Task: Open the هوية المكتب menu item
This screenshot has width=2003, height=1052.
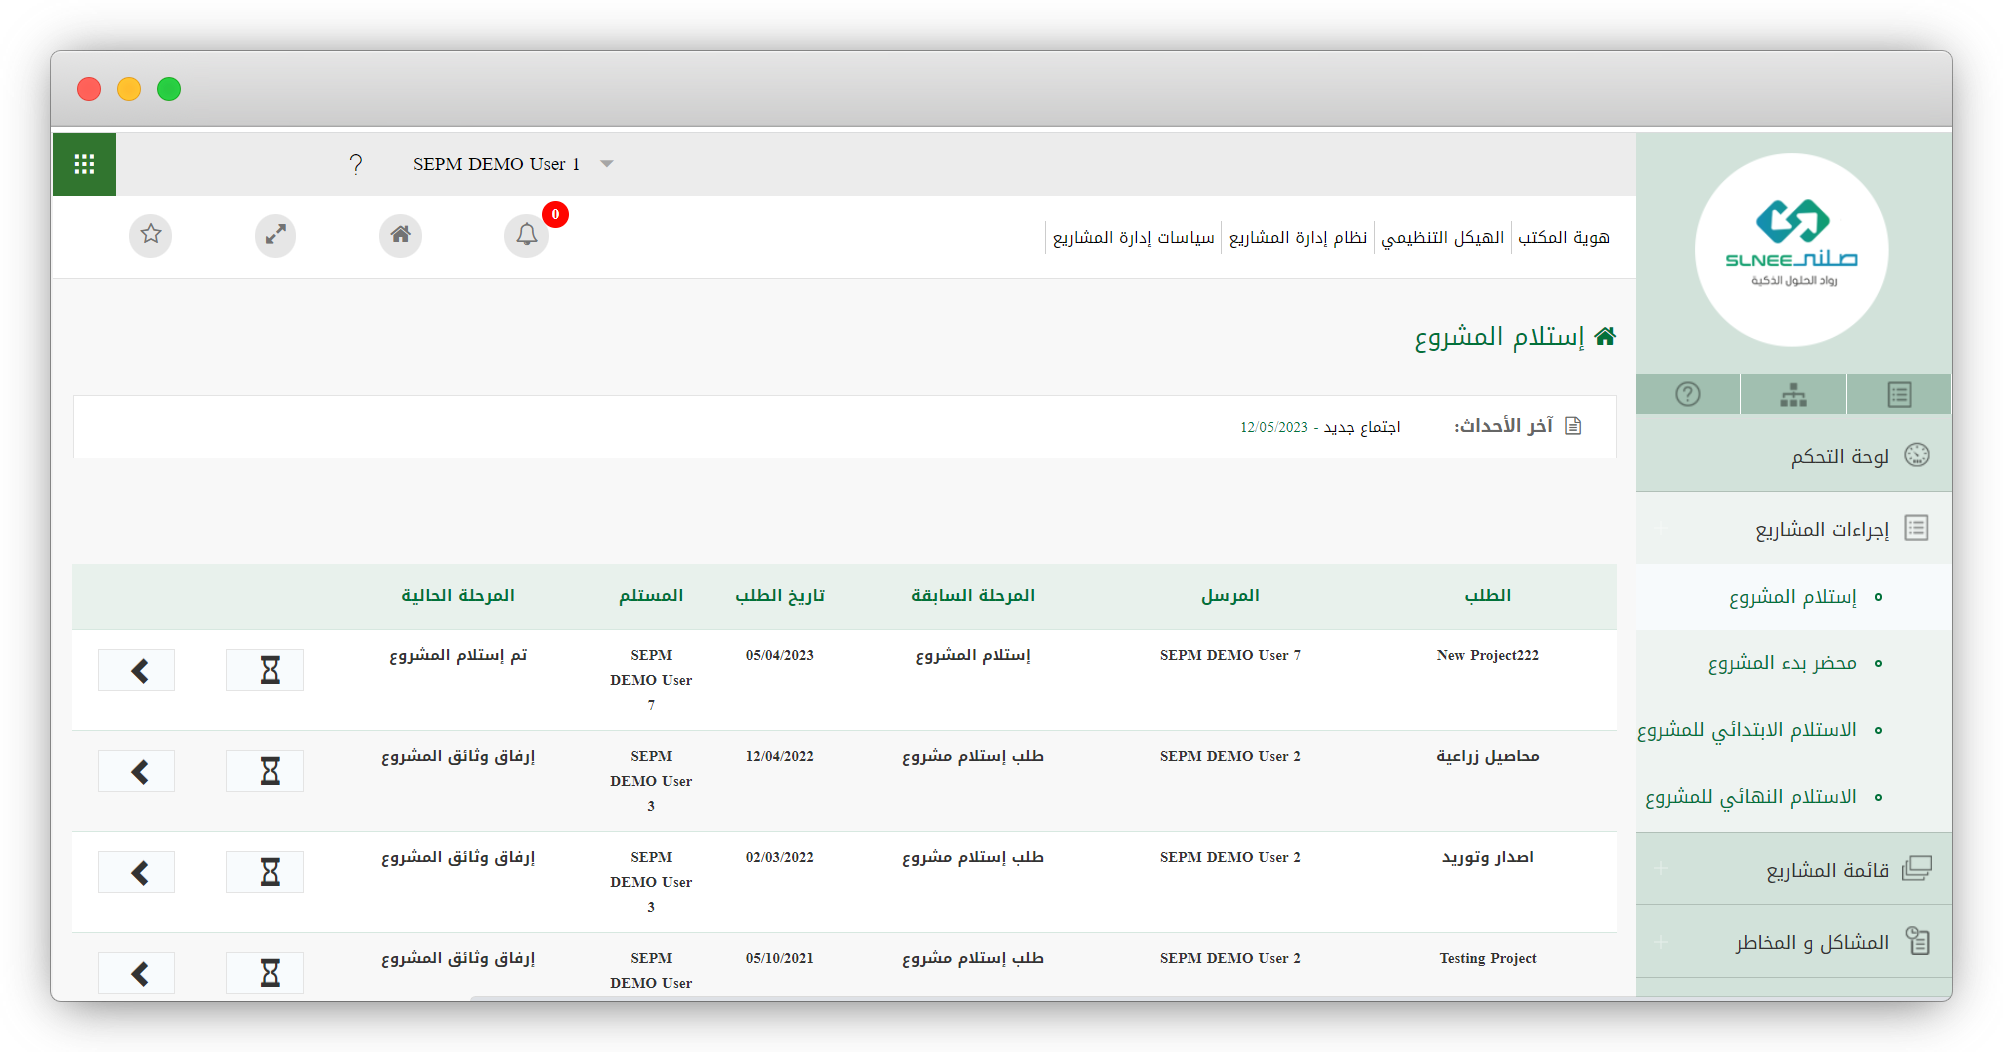Action: click(x=1563, y=238)
